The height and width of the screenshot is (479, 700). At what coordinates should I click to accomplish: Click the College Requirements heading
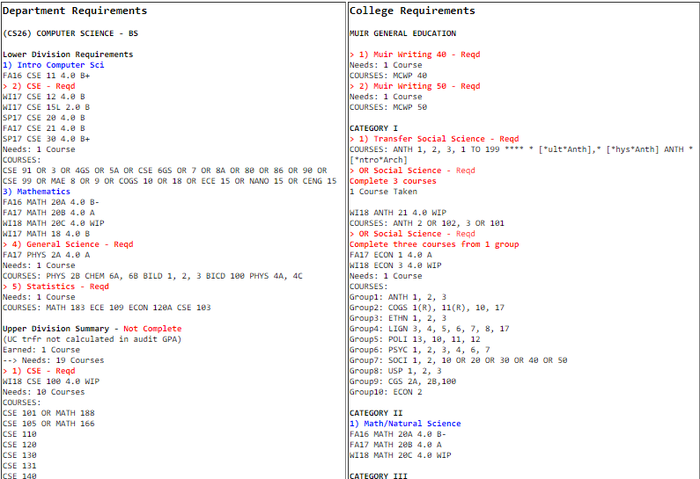[x=412, y=11]
